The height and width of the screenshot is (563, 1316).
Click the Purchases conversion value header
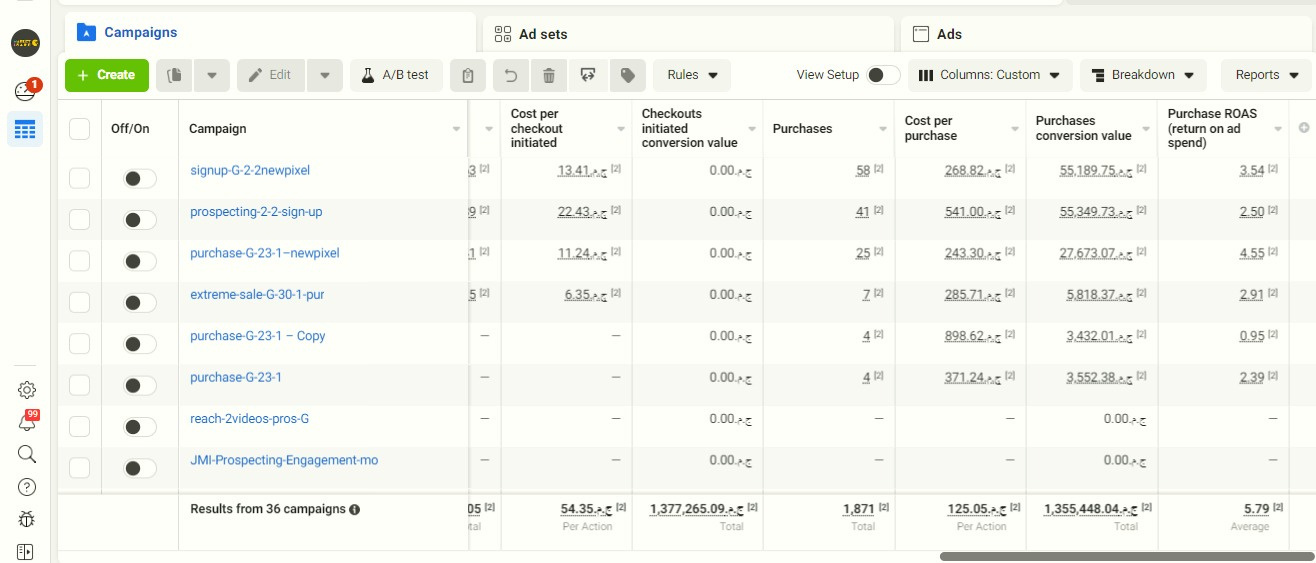[x=1084, y=128]
